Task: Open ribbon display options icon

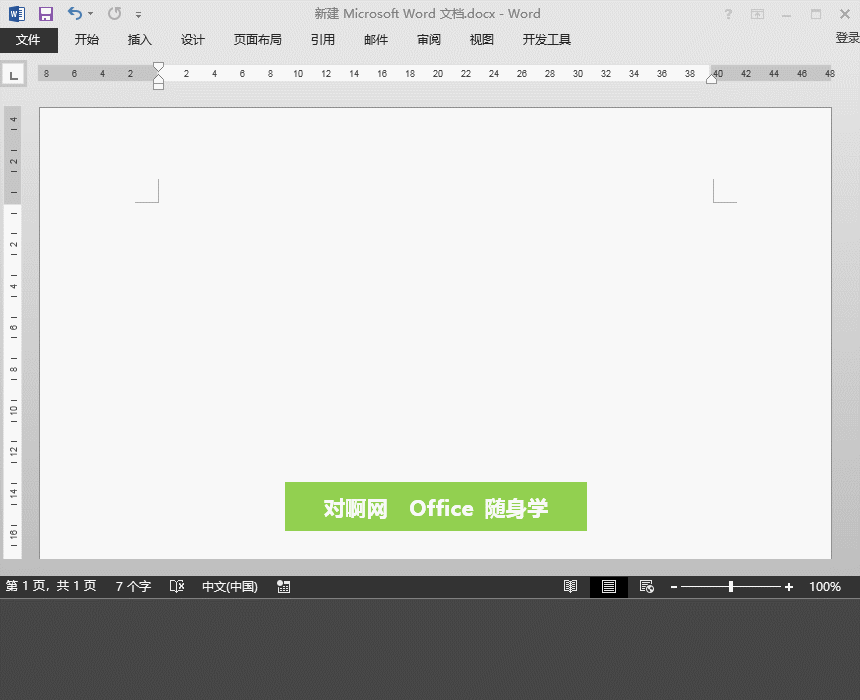Action: pos(757,14)
